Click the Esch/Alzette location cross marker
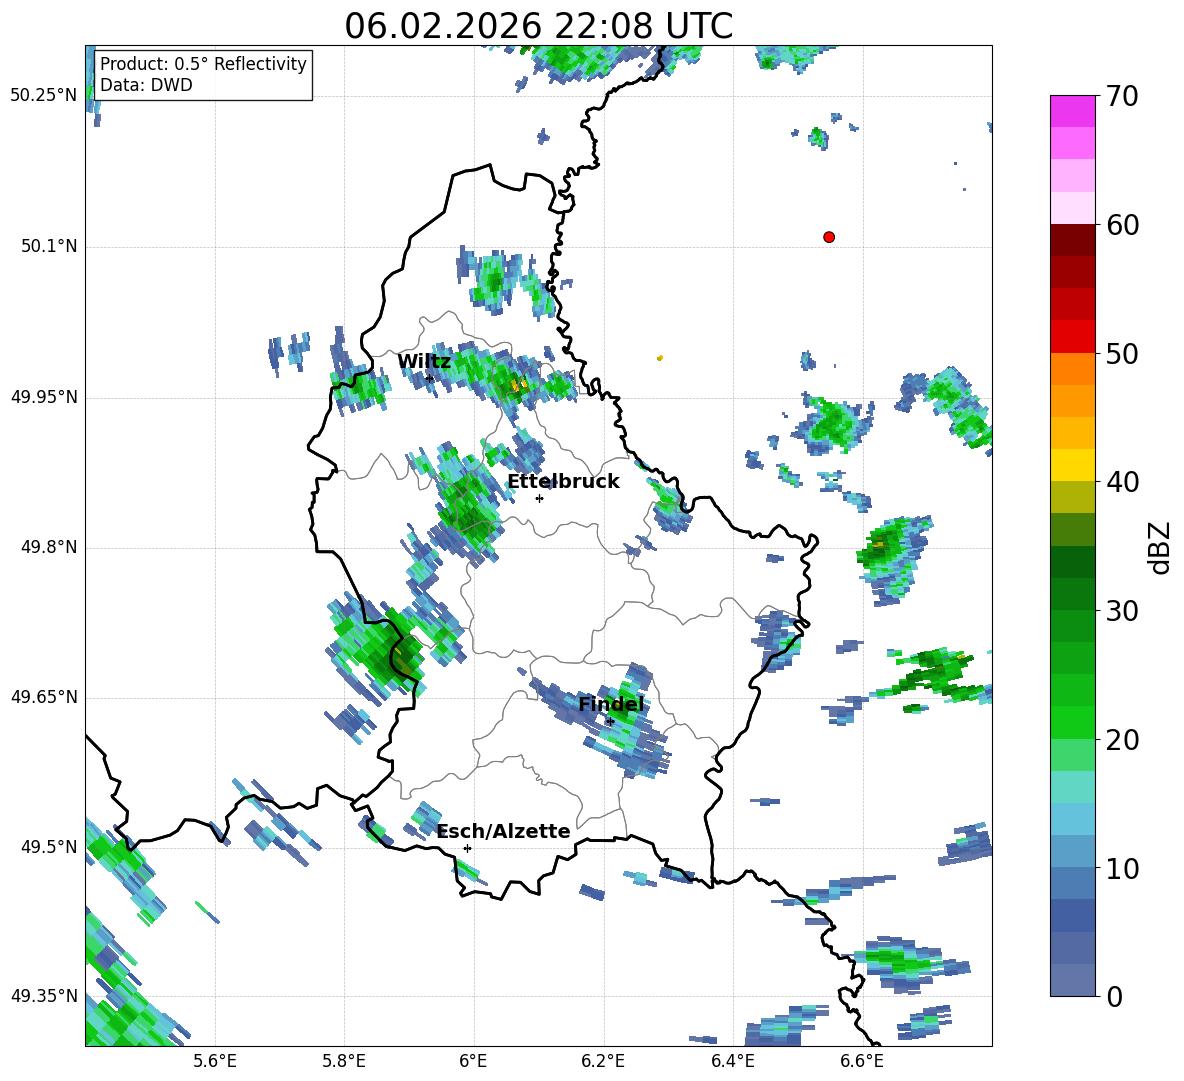1184x1081 pixels. (x=467, y=848)
